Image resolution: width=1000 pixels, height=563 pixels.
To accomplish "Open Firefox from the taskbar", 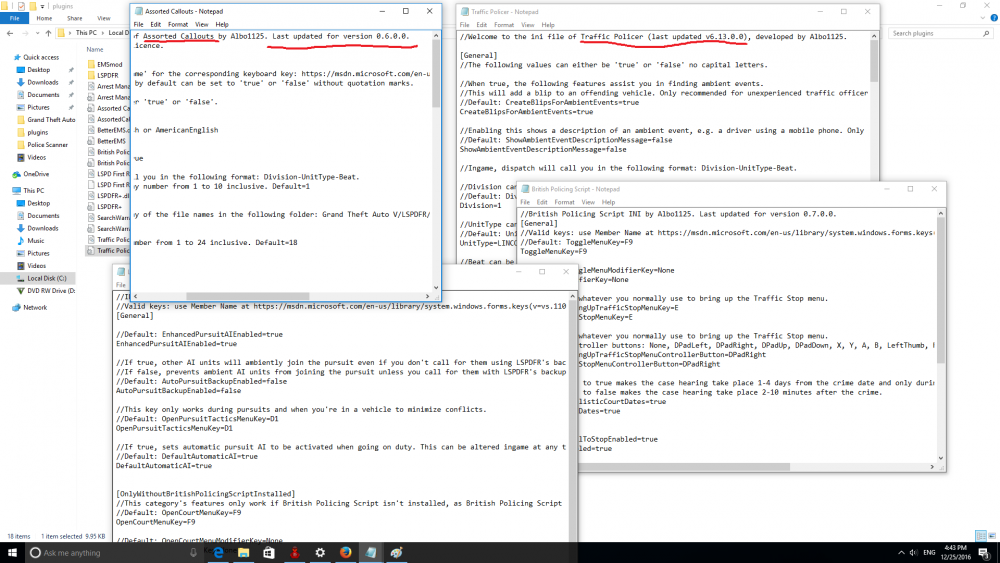I will [x=345, y=552].
